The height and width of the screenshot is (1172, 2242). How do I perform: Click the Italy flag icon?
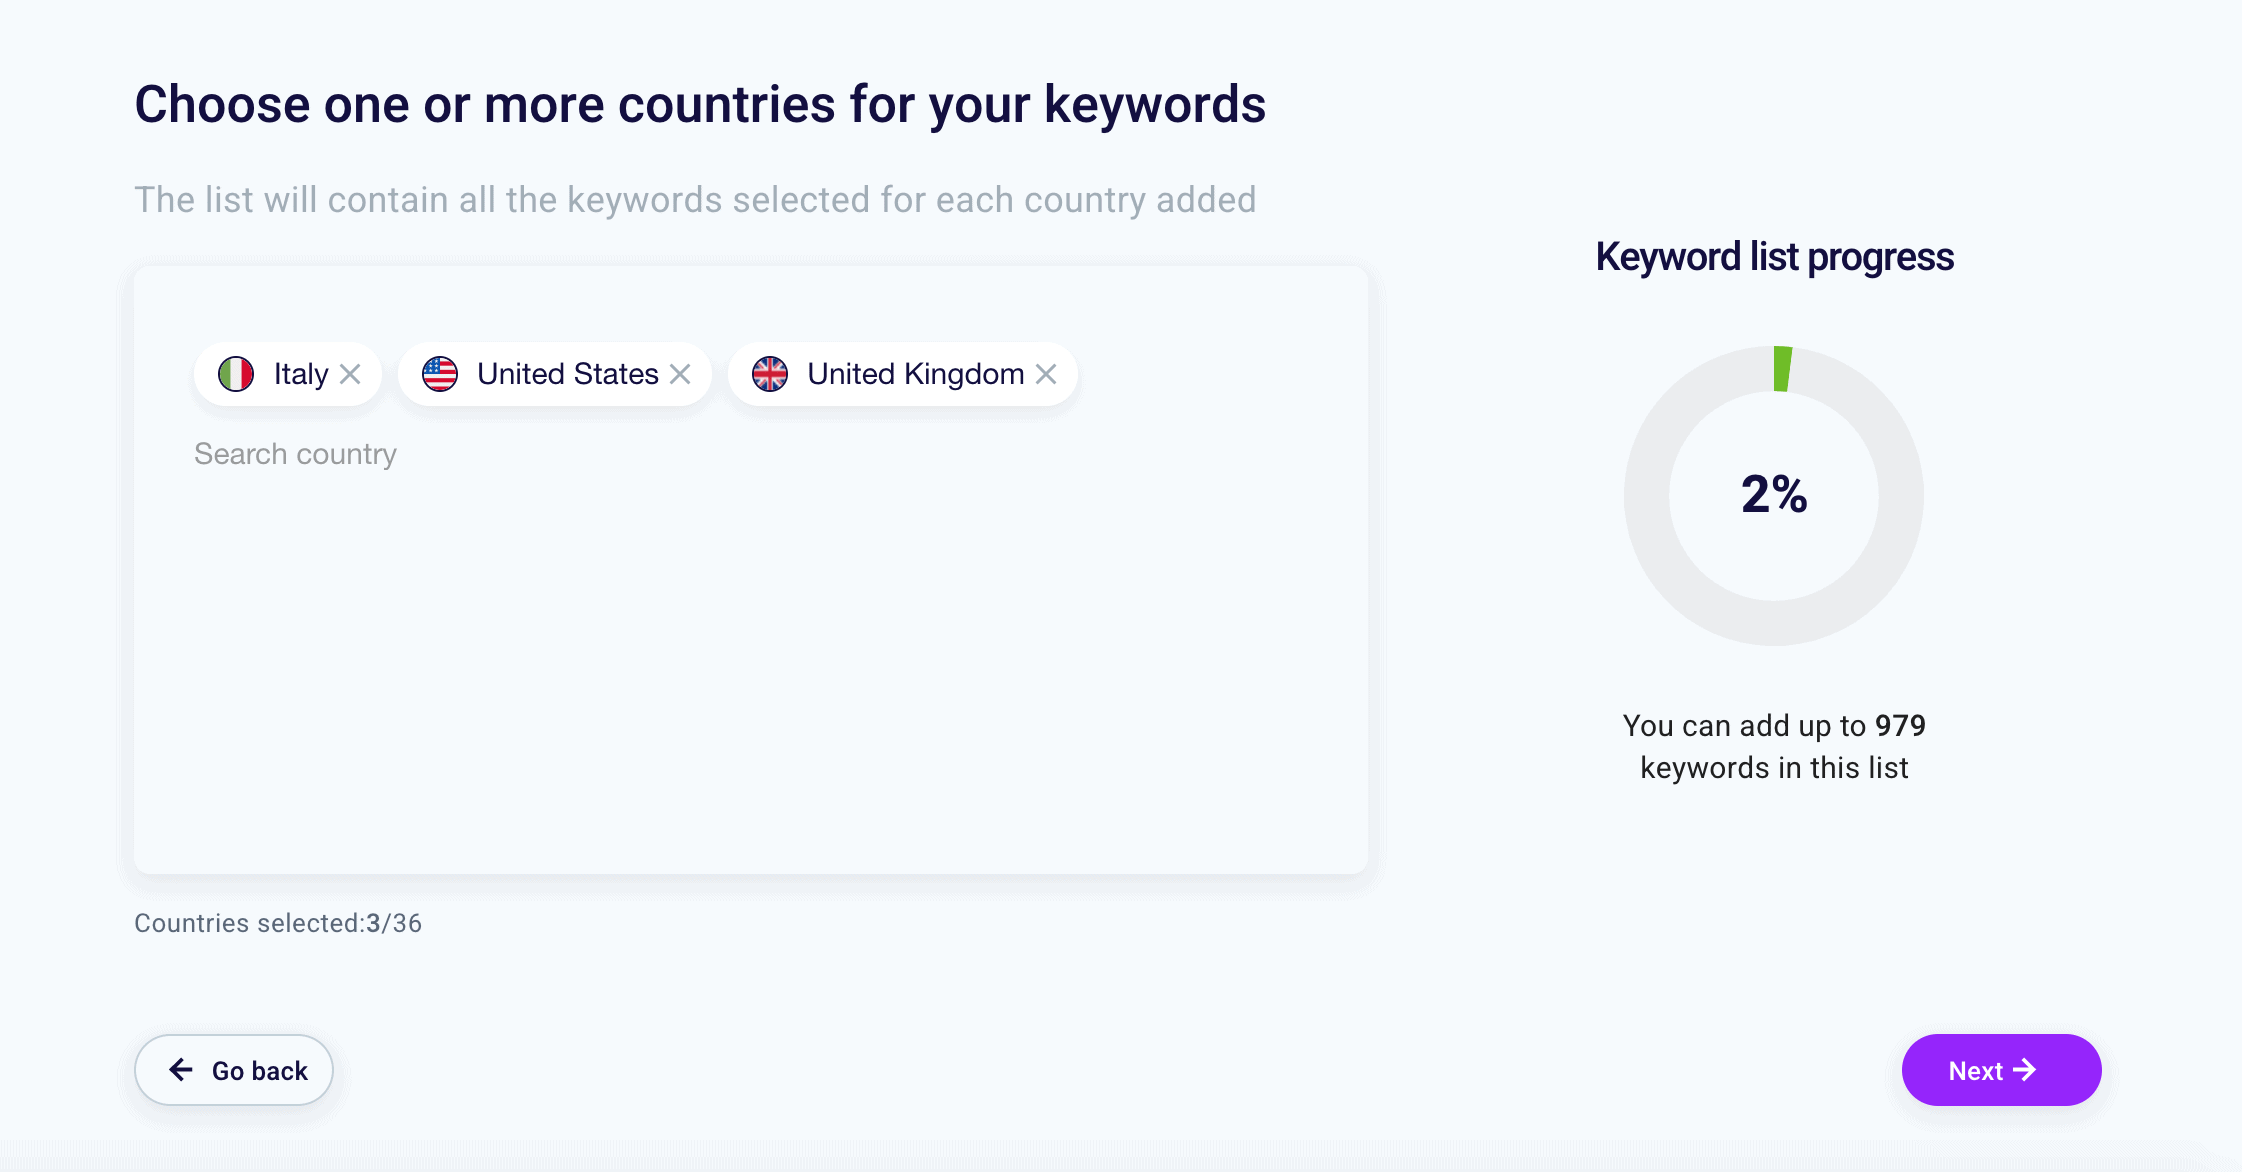coord(237,374)
